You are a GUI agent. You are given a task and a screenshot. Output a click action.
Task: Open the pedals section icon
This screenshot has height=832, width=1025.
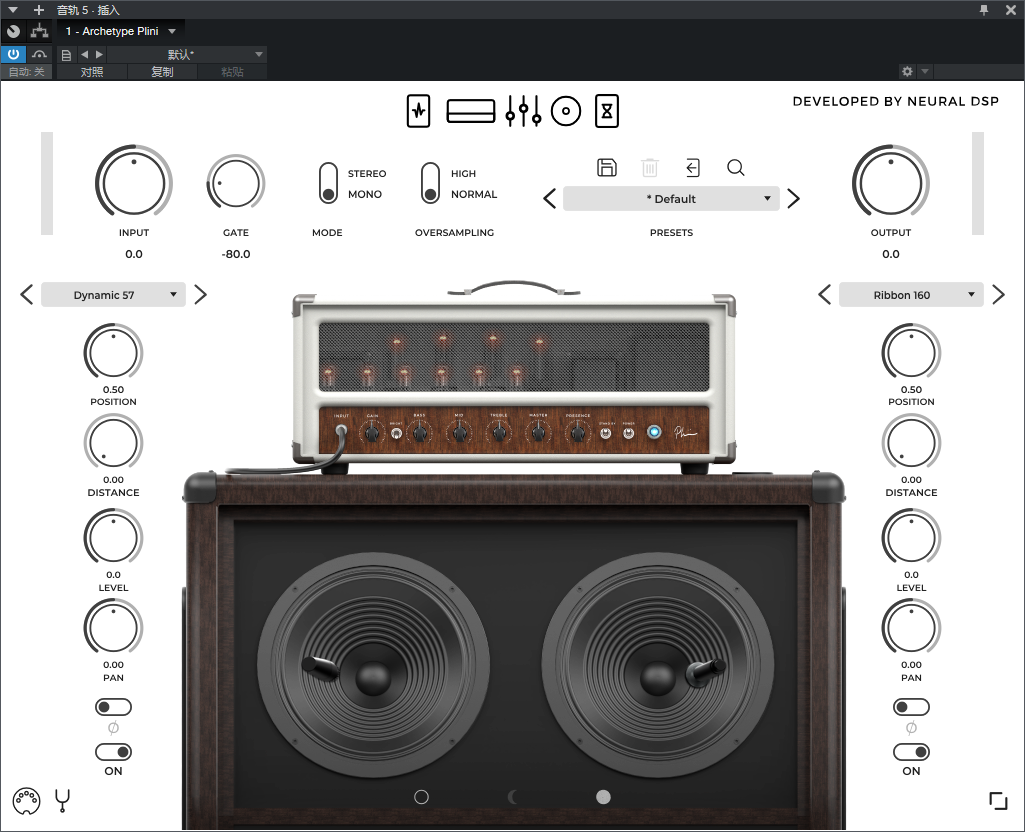[x=418, y=111]
